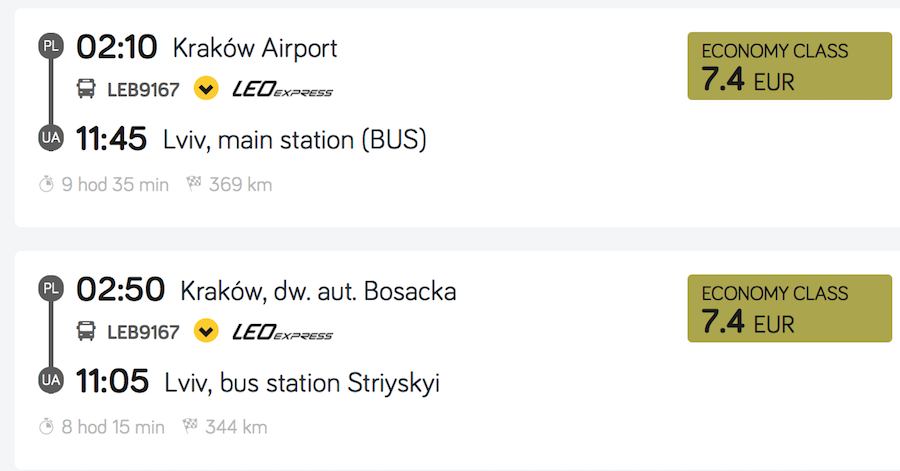Screen dimensions: 900x471
Task: Click the bus icon in the 02:50 Bosacka connection
Action: click(x=87, y=331)
